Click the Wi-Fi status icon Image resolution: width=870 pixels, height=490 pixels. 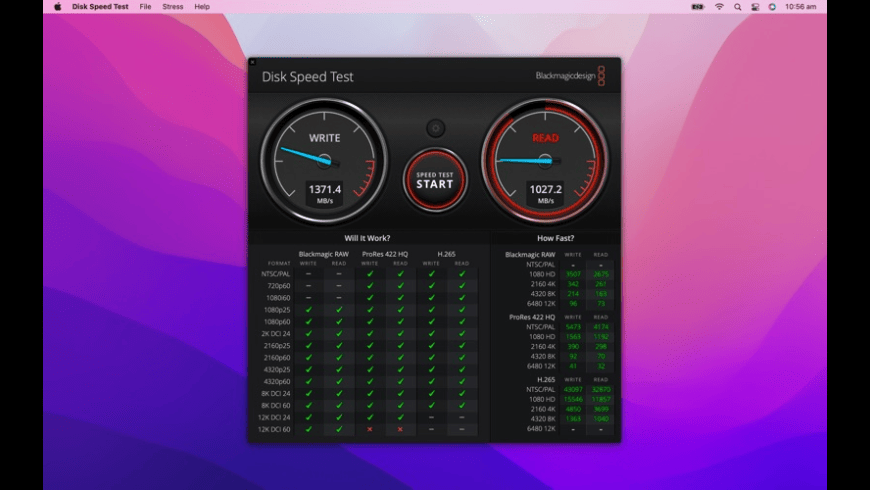click(x=719, y=7)
